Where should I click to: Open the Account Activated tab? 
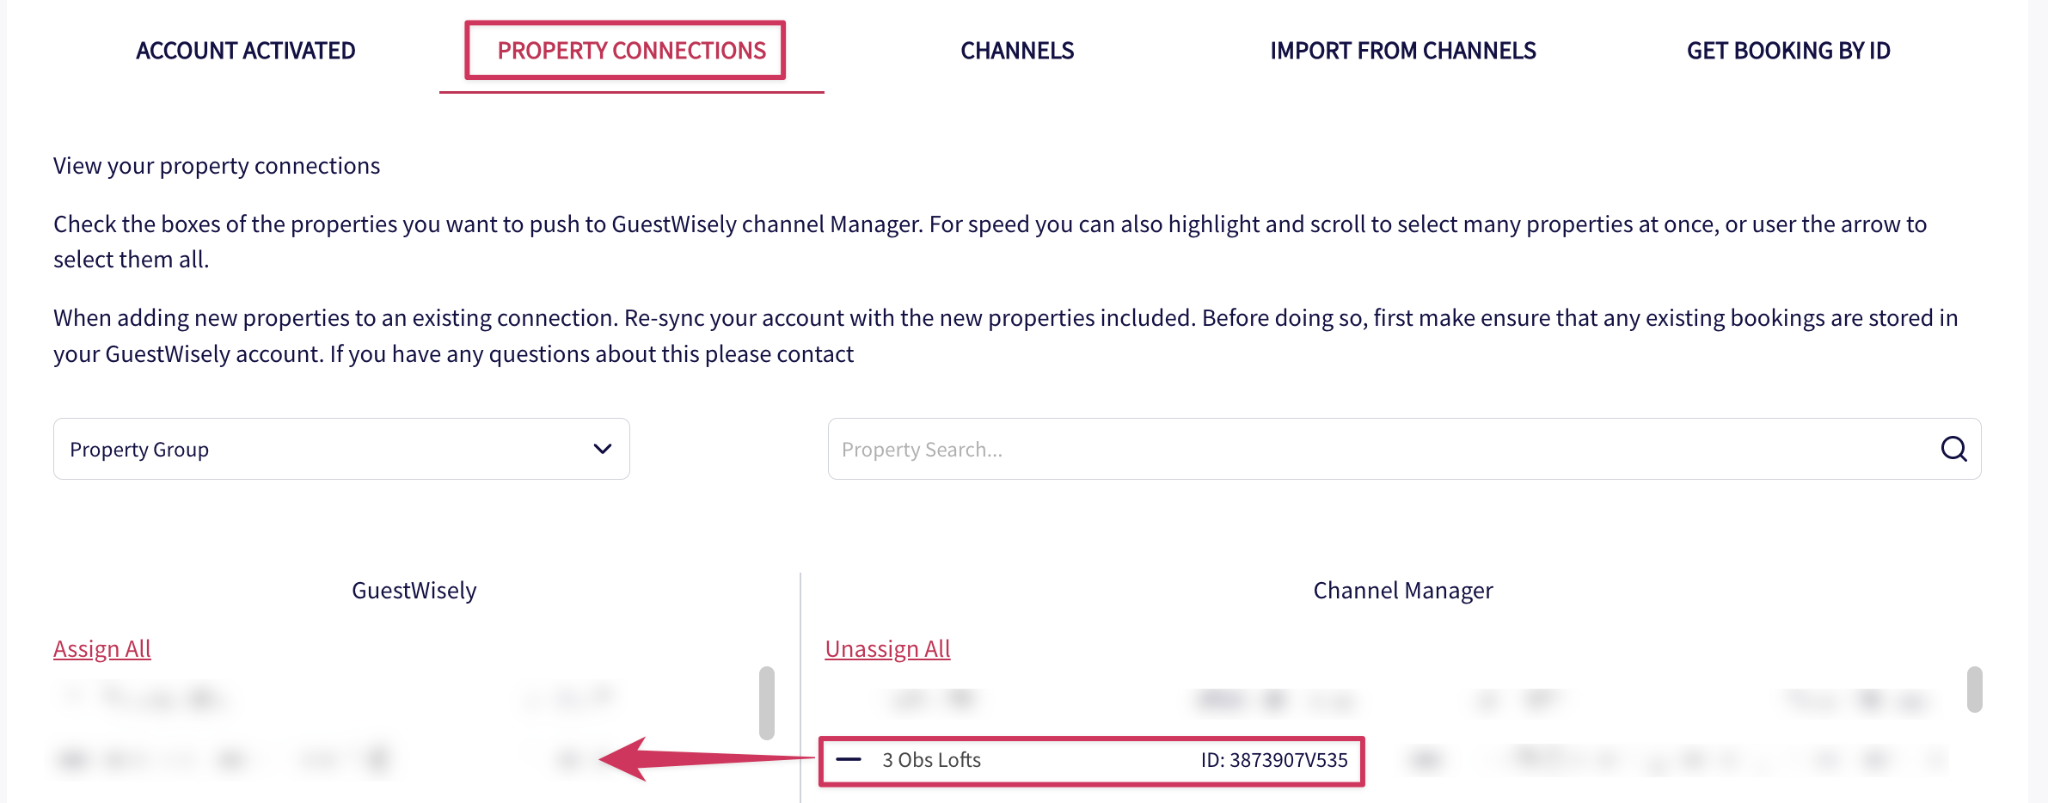tap(245, 51)
